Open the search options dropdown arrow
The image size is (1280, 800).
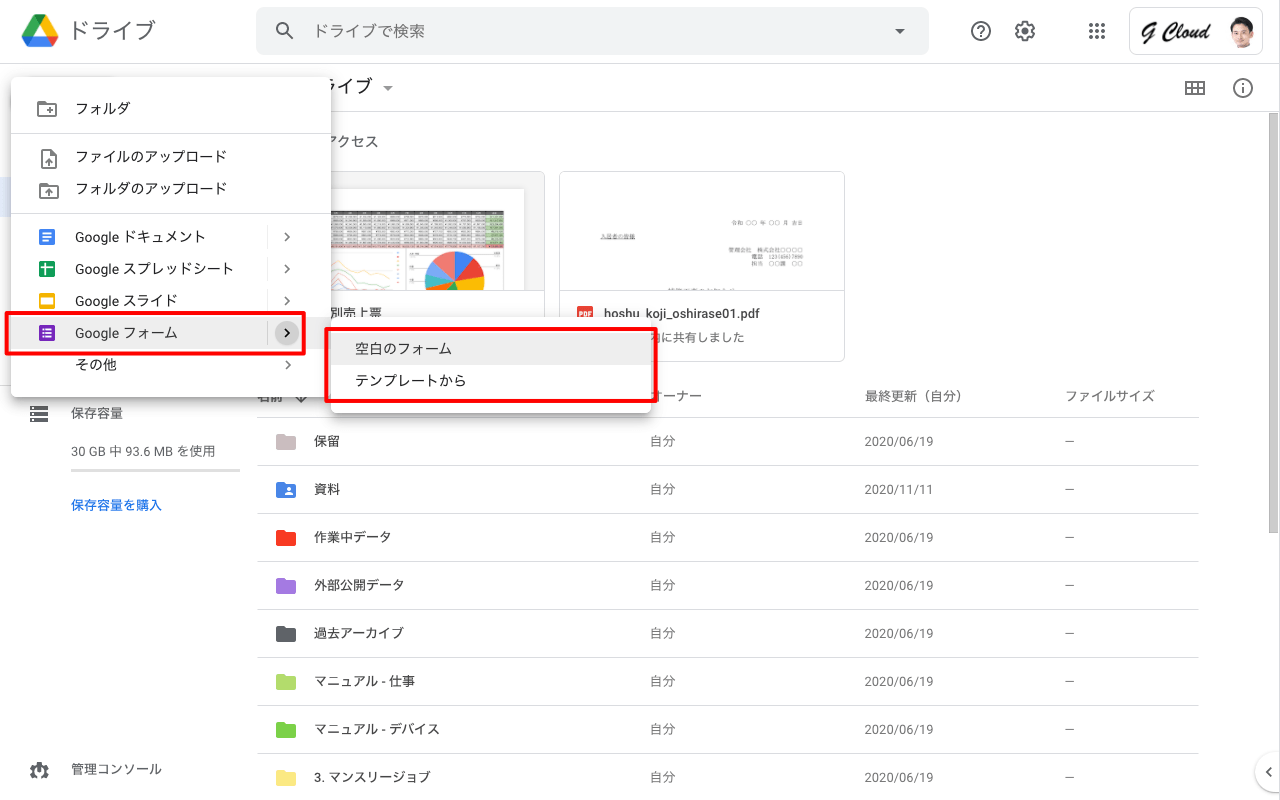[900, 31]
